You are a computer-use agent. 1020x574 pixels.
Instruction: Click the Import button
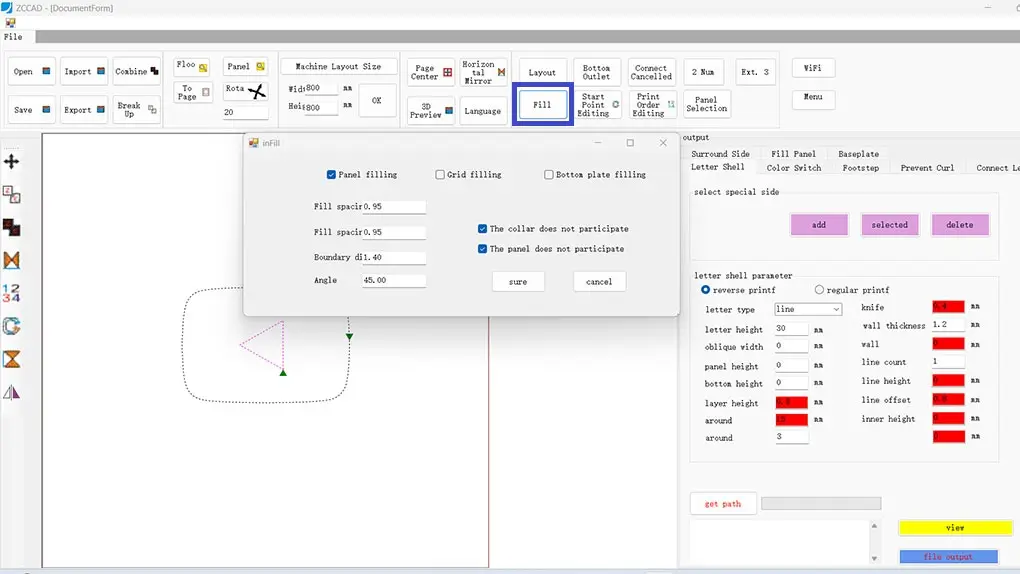84,72
